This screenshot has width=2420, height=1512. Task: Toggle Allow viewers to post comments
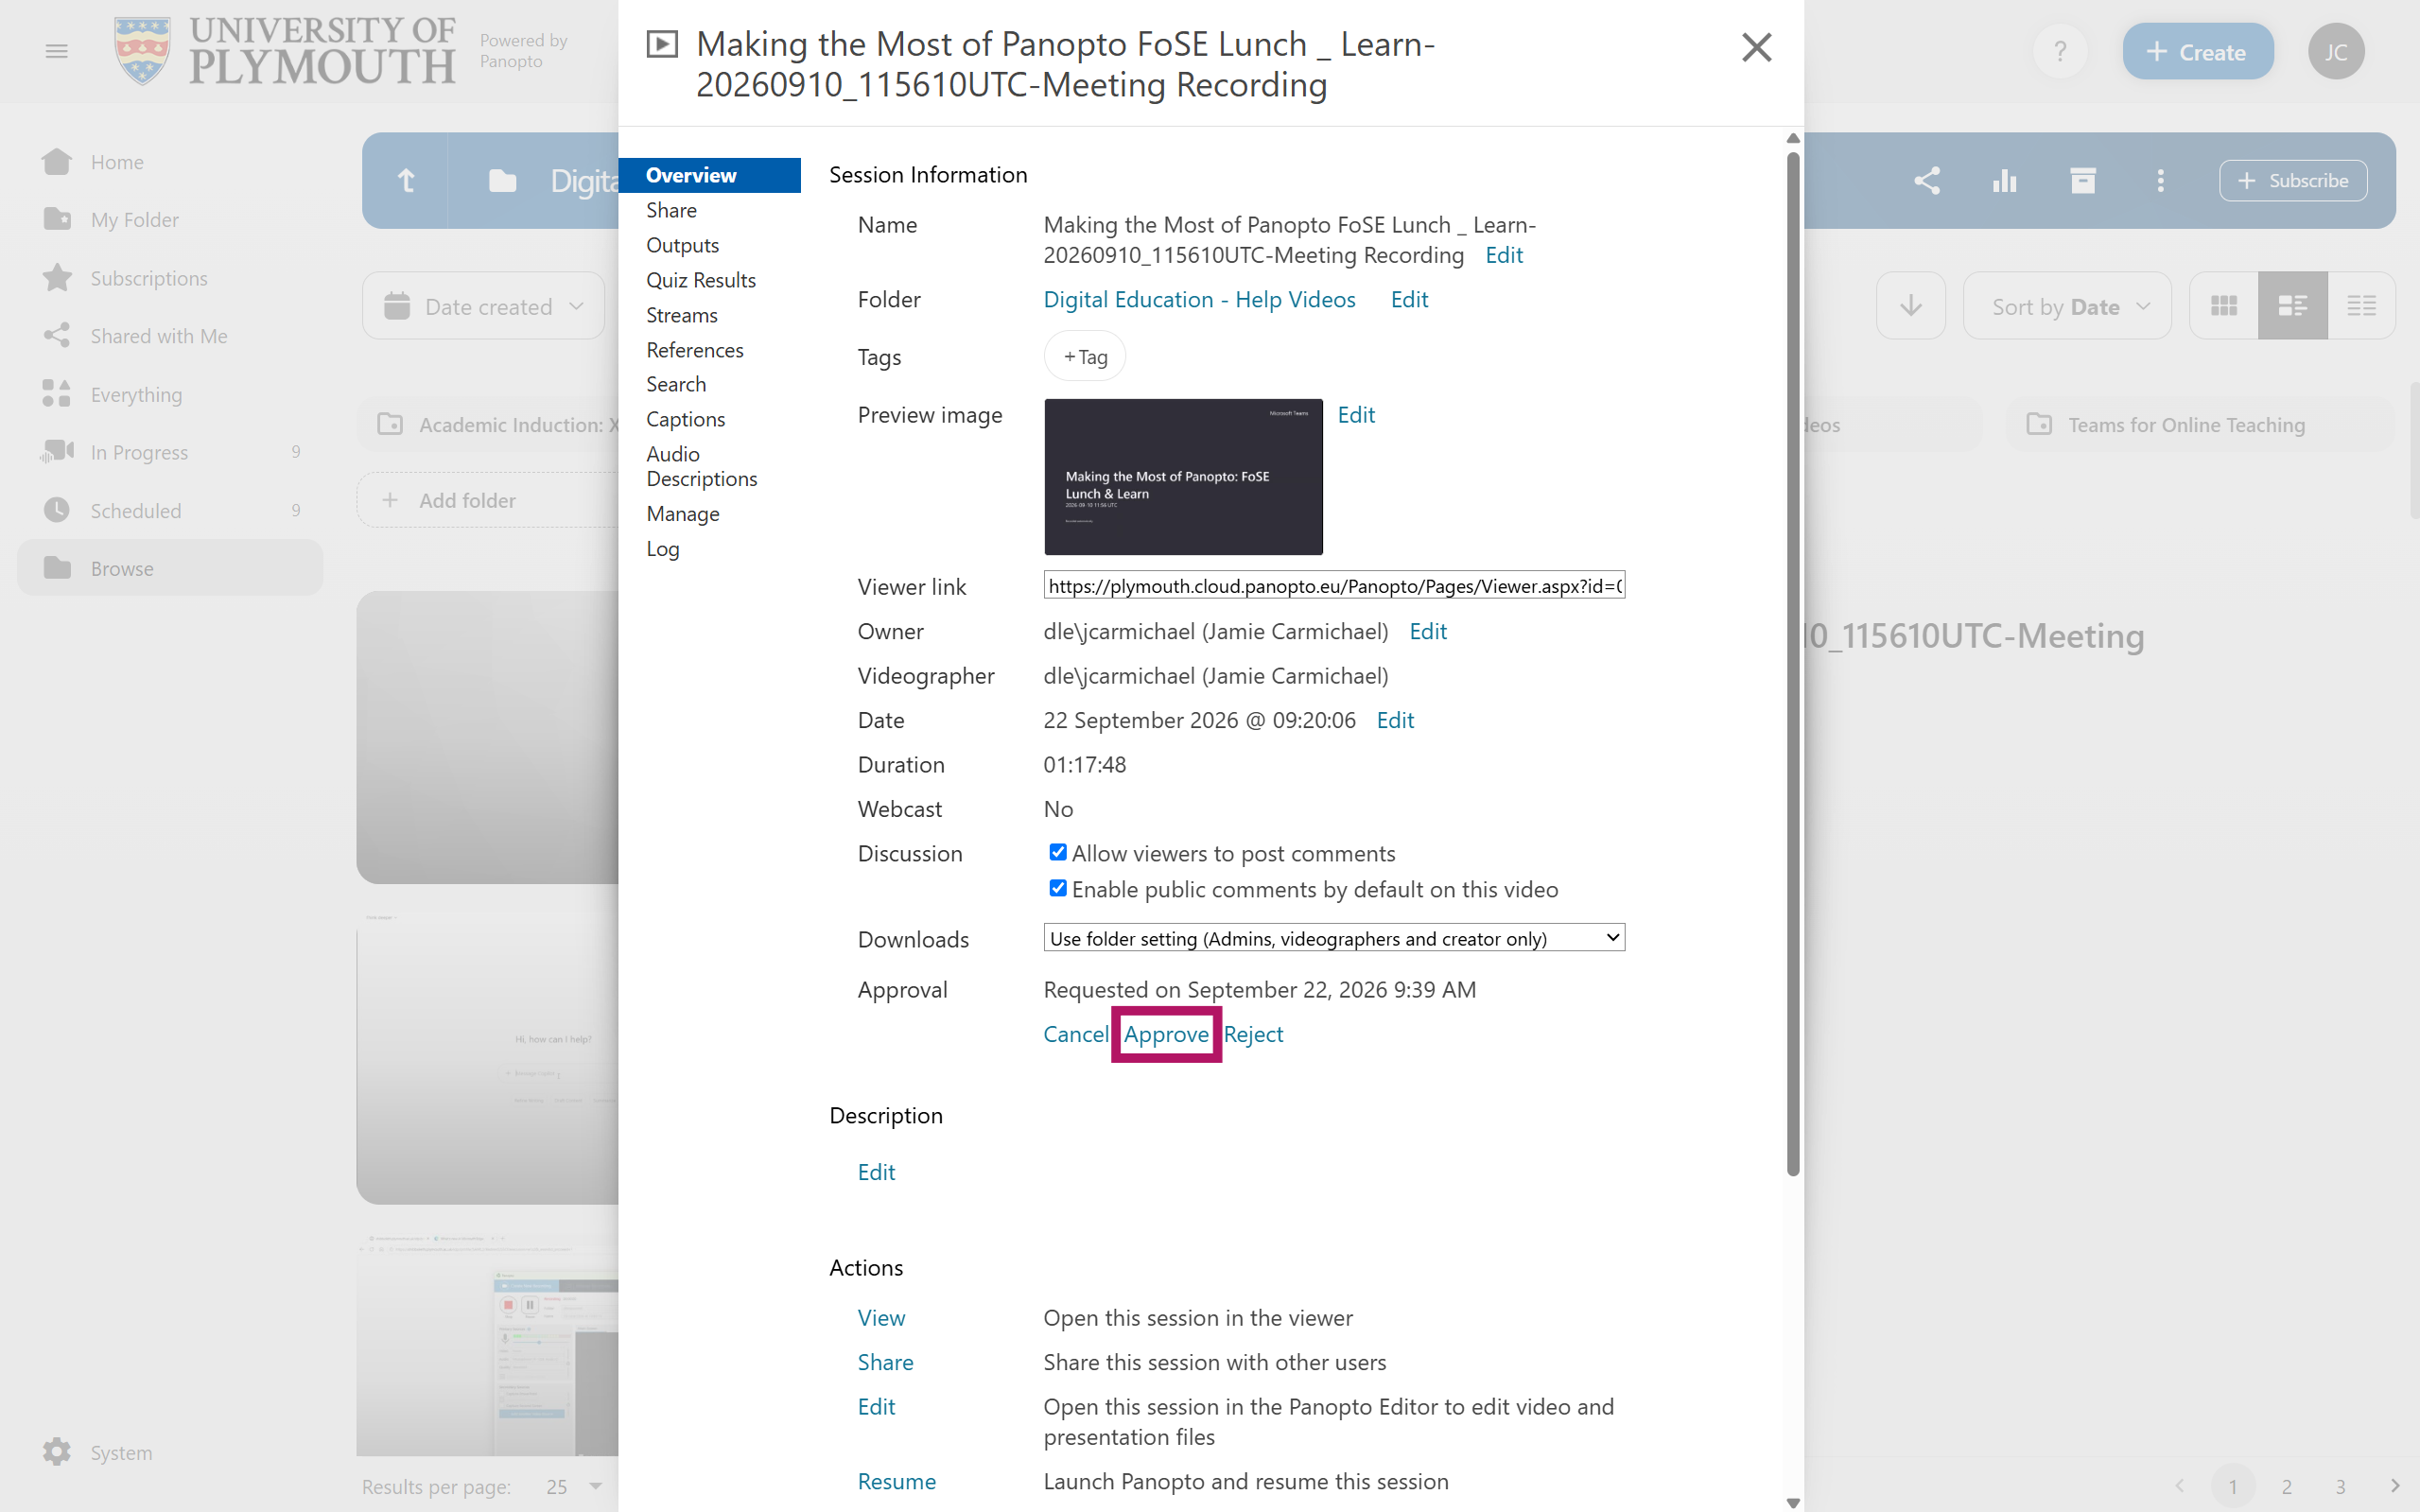[1057, 852]
